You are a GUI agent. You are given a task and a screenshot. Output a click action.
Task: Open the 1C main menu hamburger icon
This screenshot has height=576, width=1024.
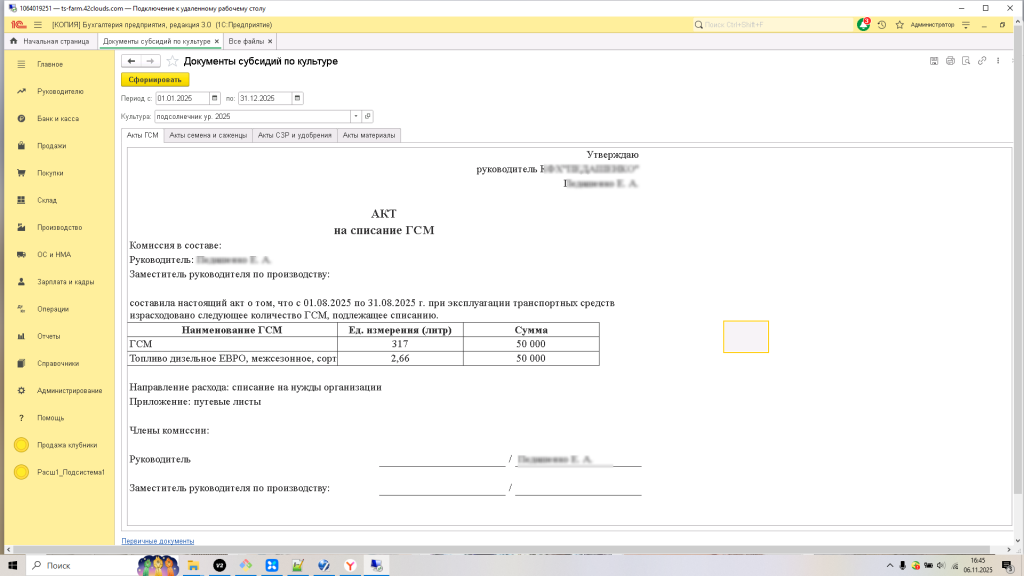(x=38, y=25)
